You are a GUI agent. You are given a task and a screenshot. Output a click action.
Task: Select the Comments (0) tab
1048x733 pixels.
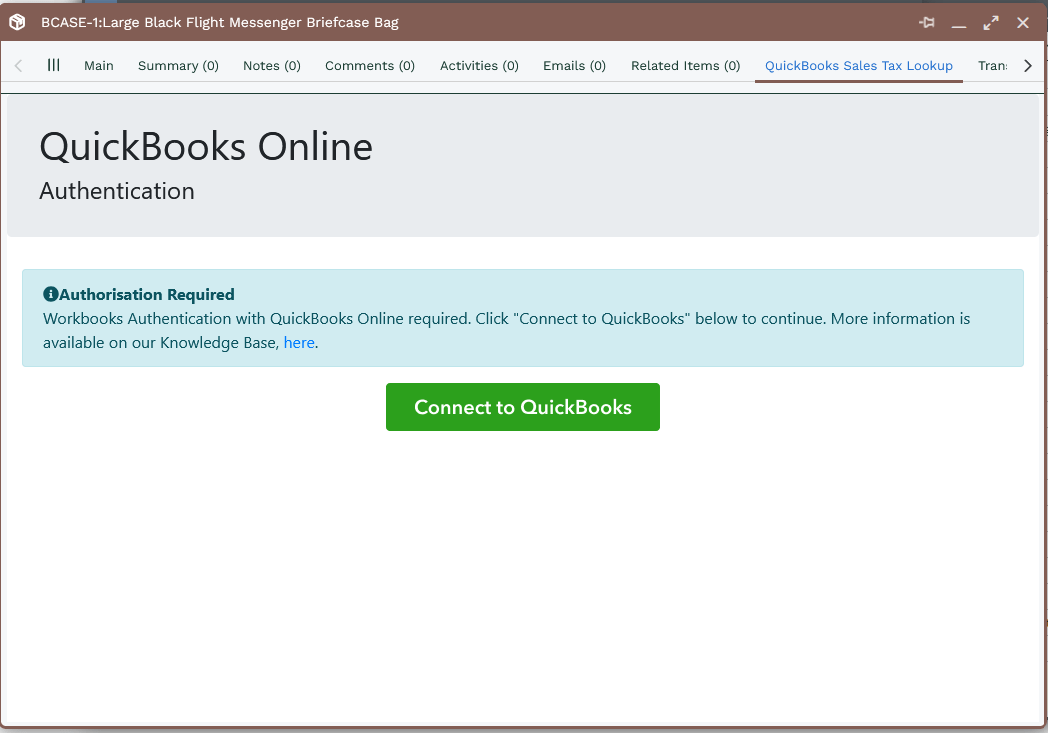point(370,66)
